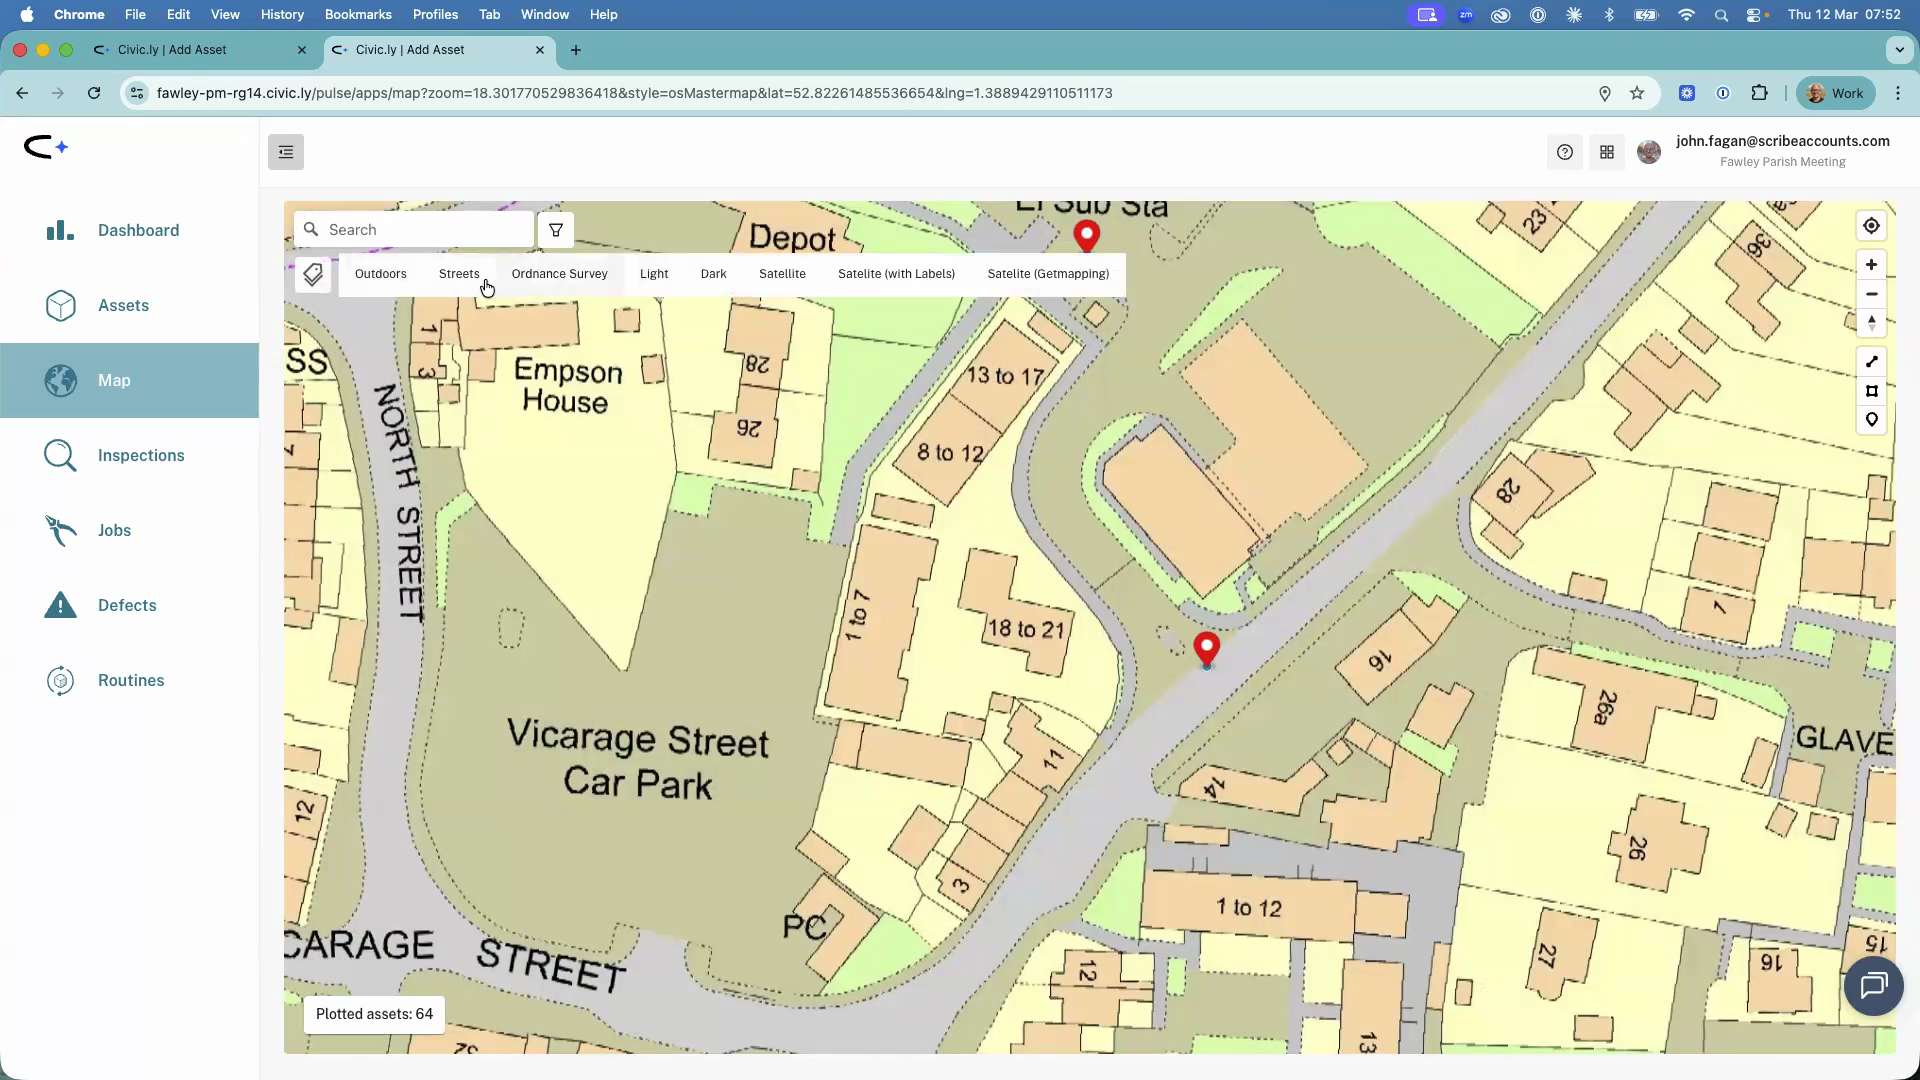Enable the Dark map style
Image resolution: width=1920 pixels, height=1080 pixels.
(x=713, y=273)
